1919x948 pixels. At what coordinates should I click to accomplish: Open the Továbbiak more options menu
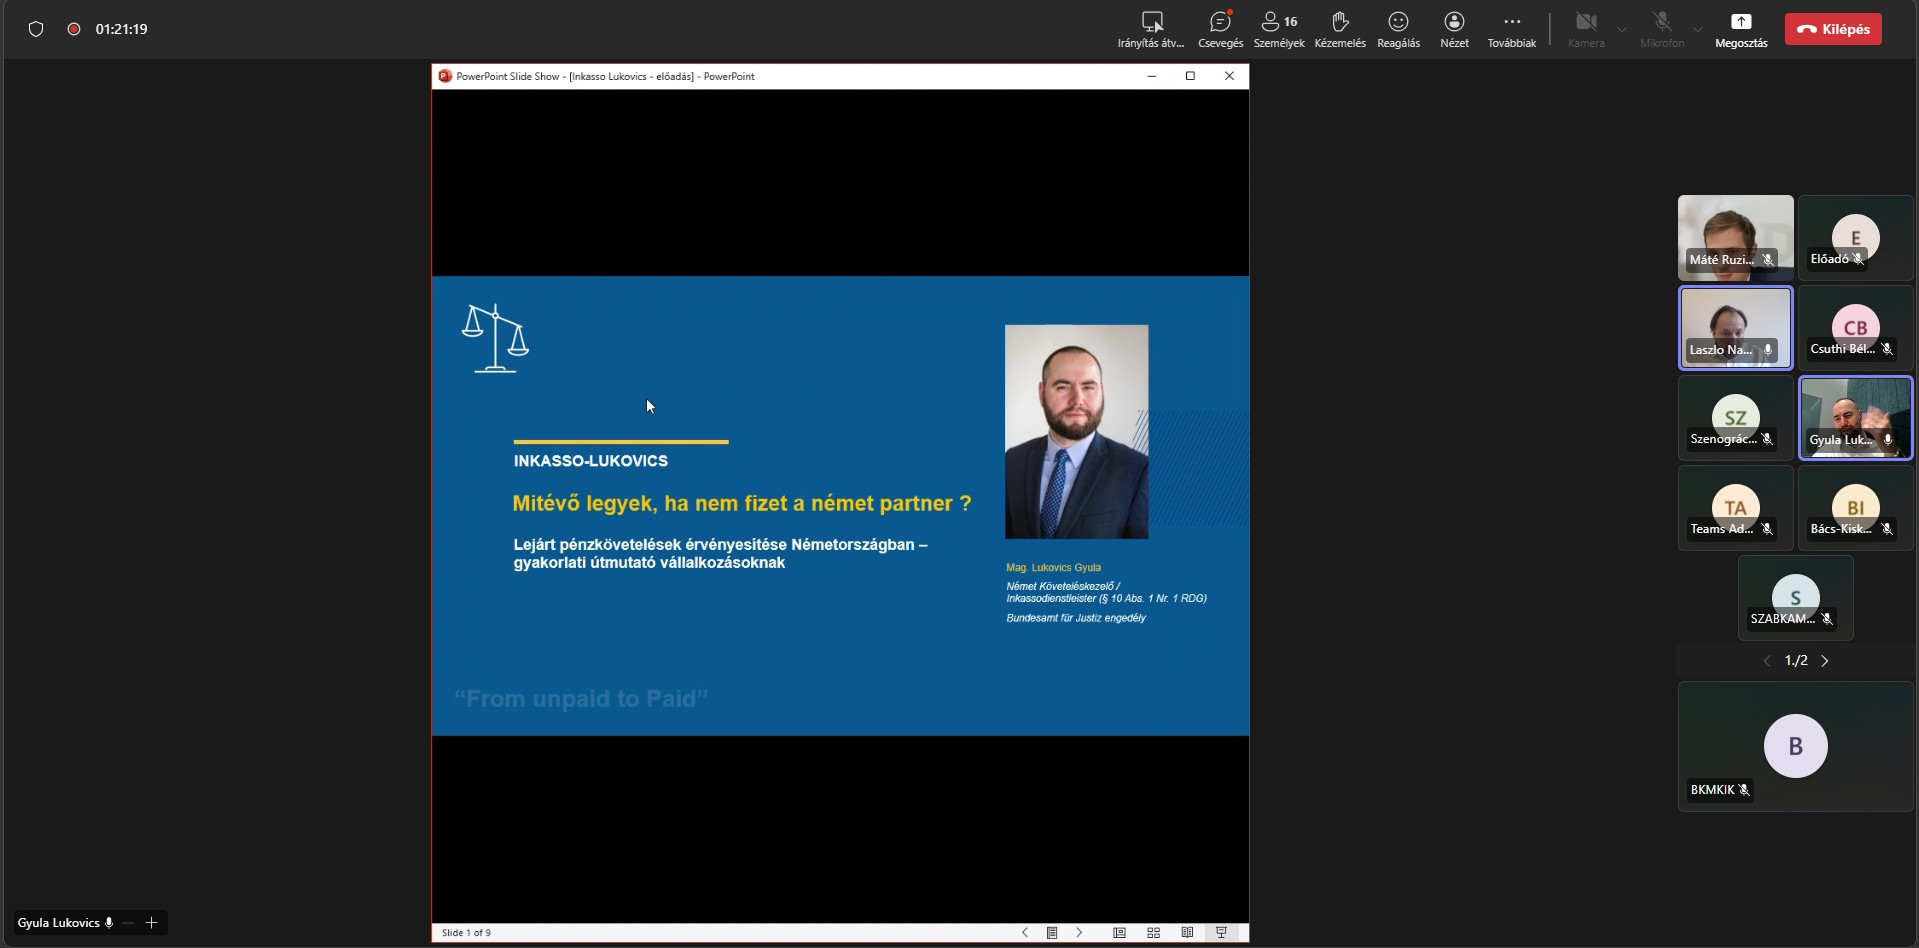[1511, 29]
